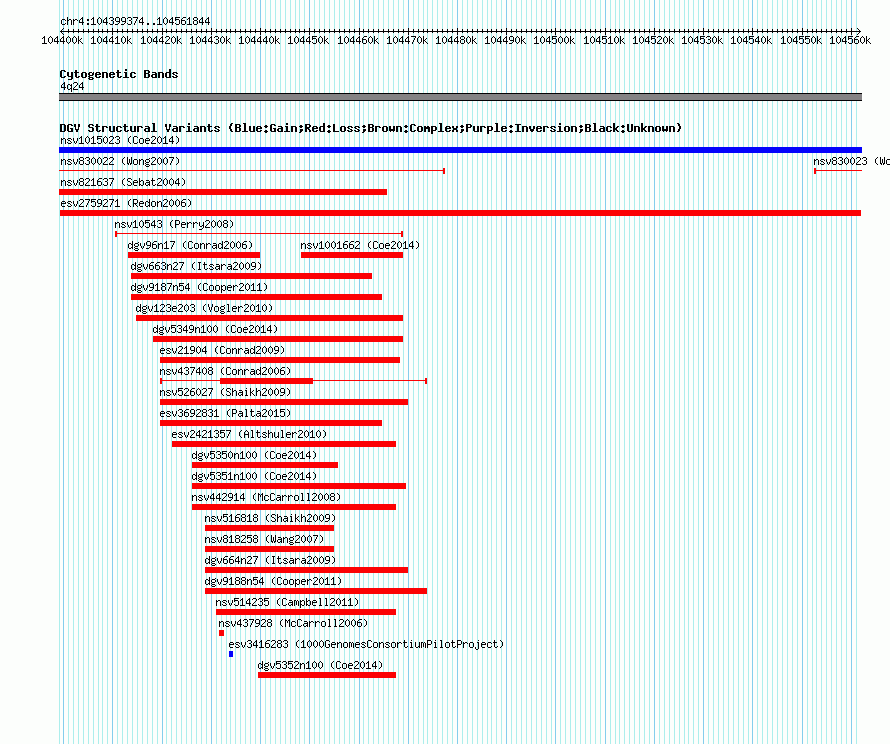Click the DGV Structural Variants track title
The height and width of the screenshot is (744, 890).
click(x=371, y=128)
